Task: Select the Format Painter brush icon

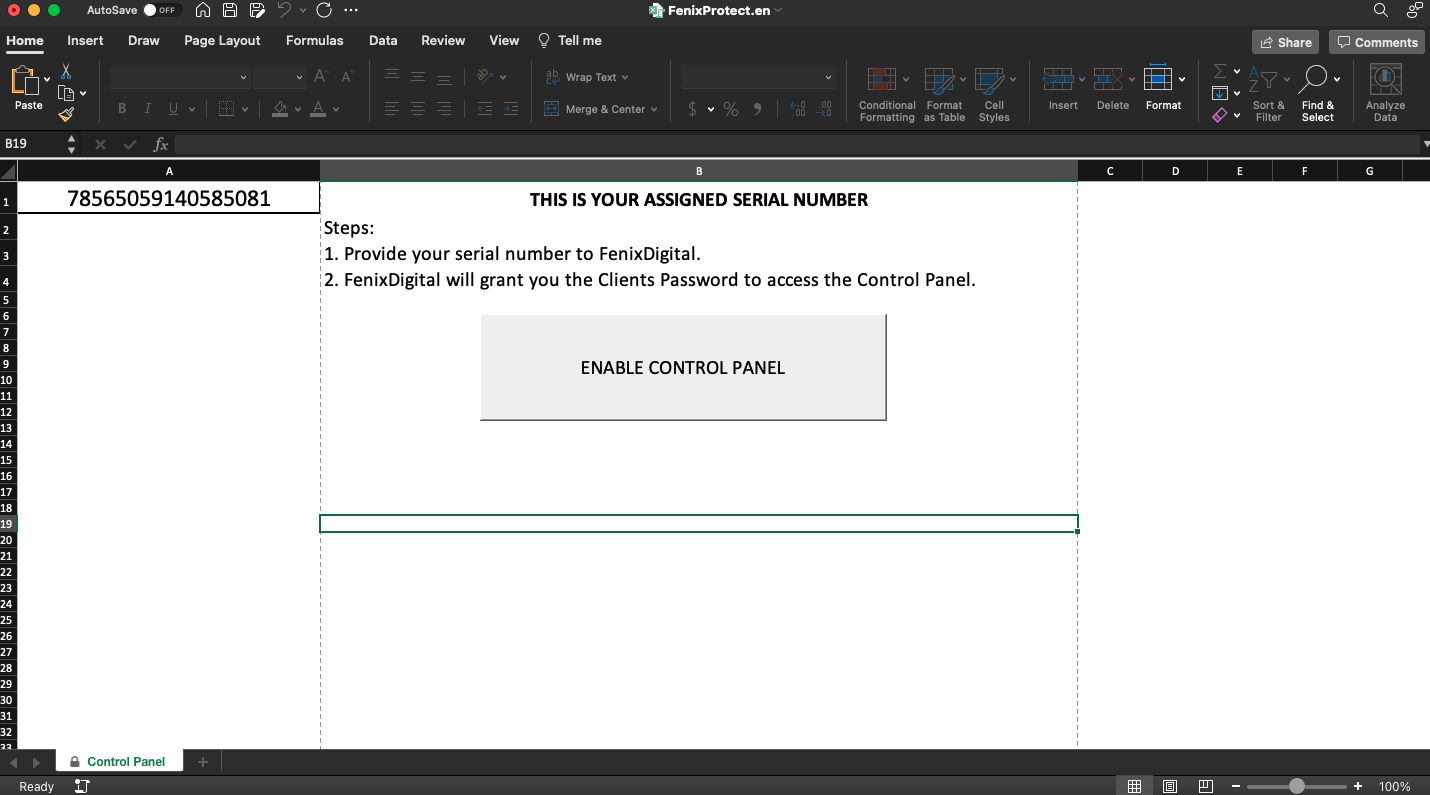Action: (x=66, y=114)
